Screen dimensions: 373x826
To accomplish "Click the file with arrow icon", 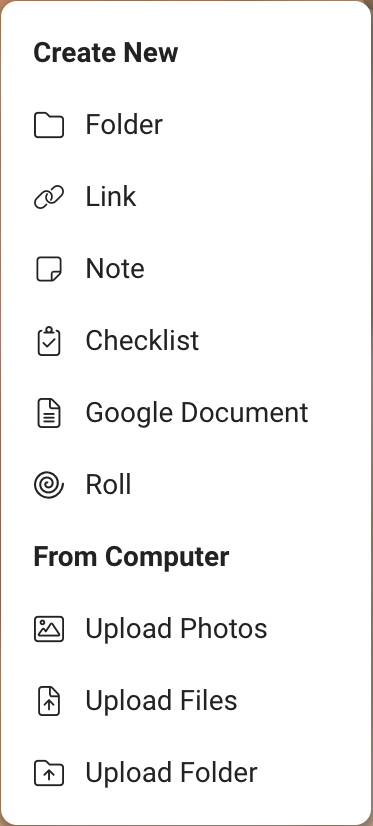I will 49,701.
